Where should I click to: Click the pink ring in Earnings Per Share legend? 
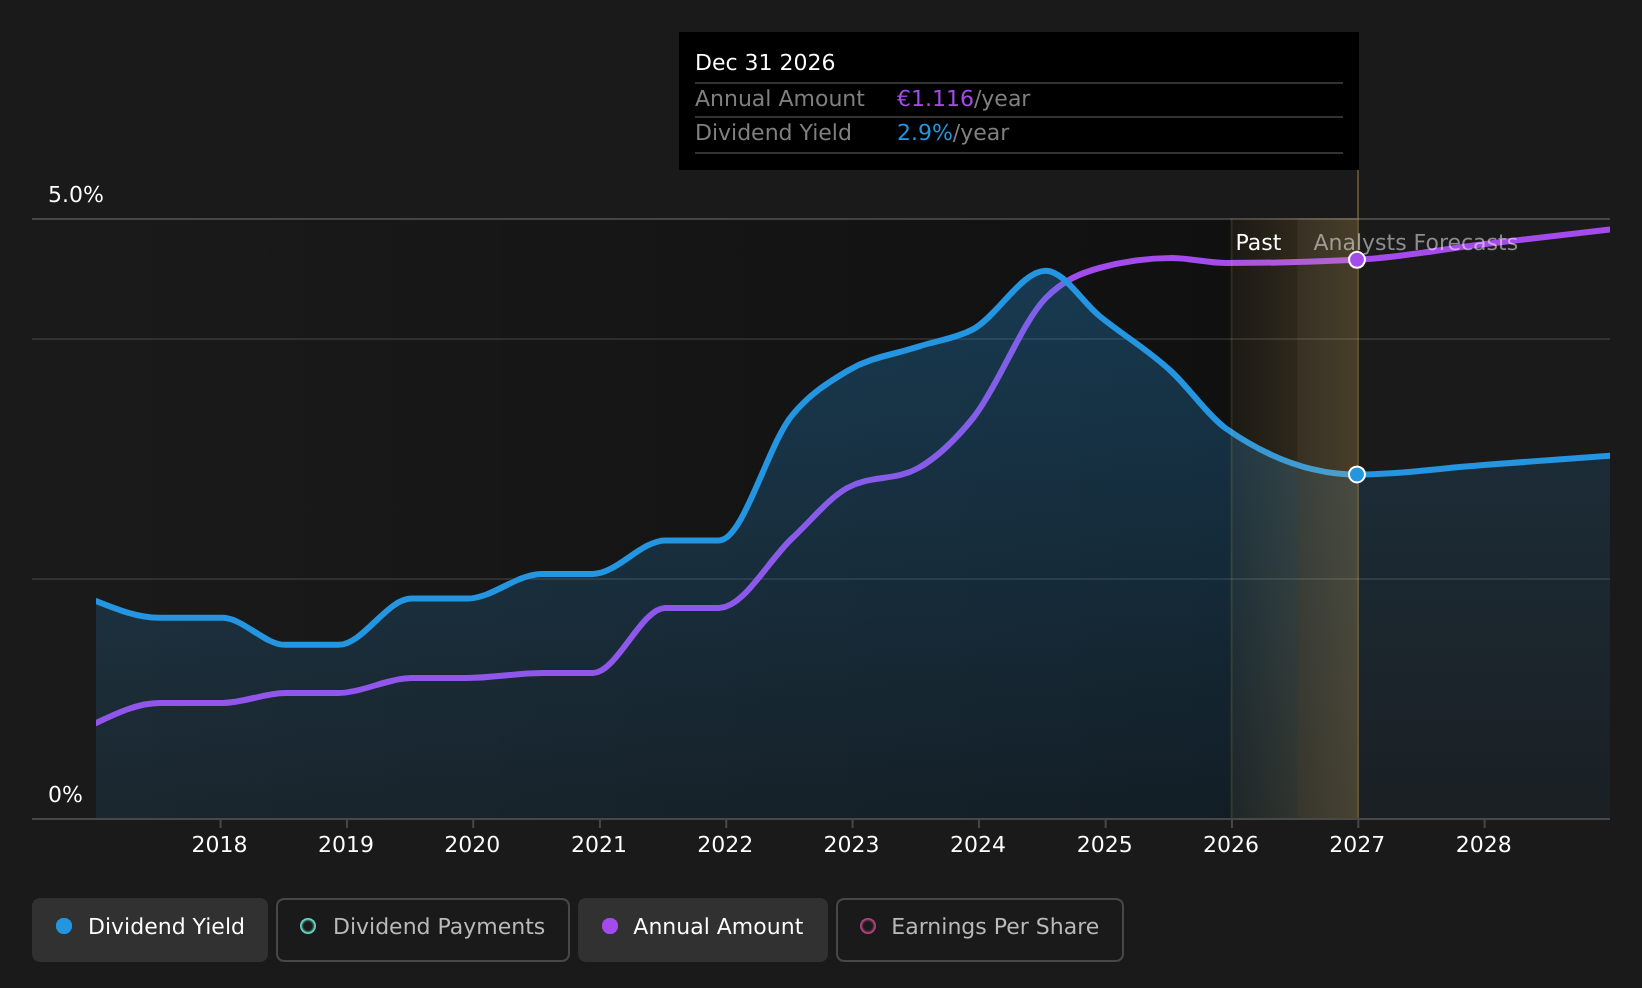pos(868,926)
